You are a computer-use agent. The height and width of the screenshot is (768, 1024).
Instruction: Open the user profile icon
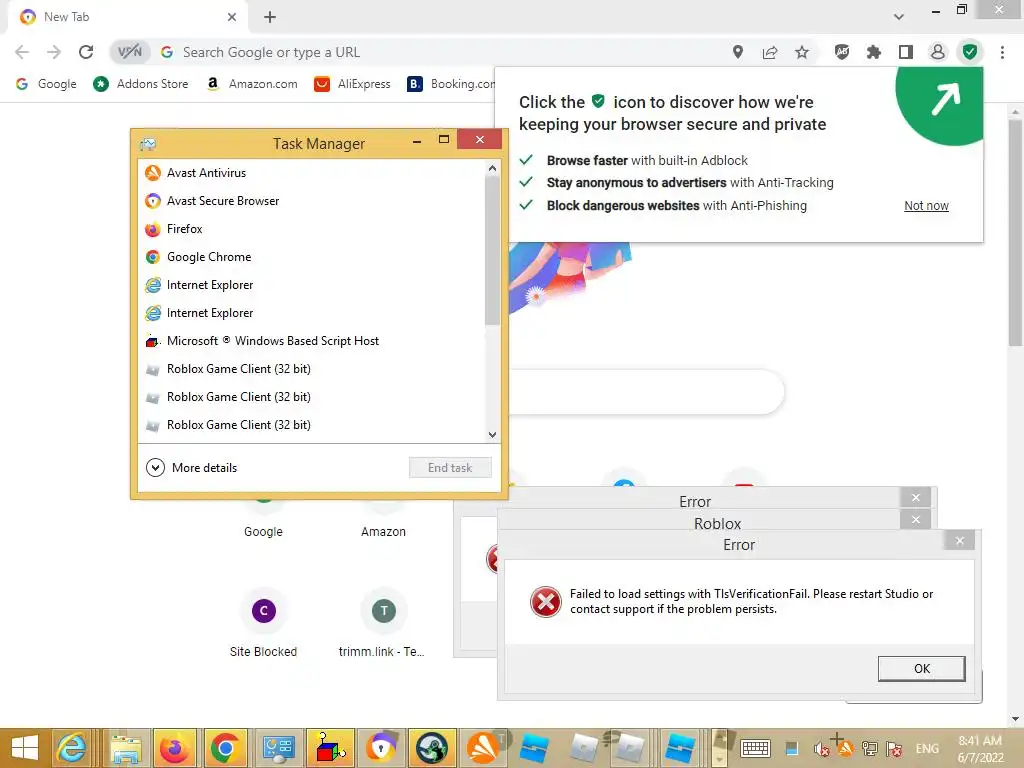938,52
